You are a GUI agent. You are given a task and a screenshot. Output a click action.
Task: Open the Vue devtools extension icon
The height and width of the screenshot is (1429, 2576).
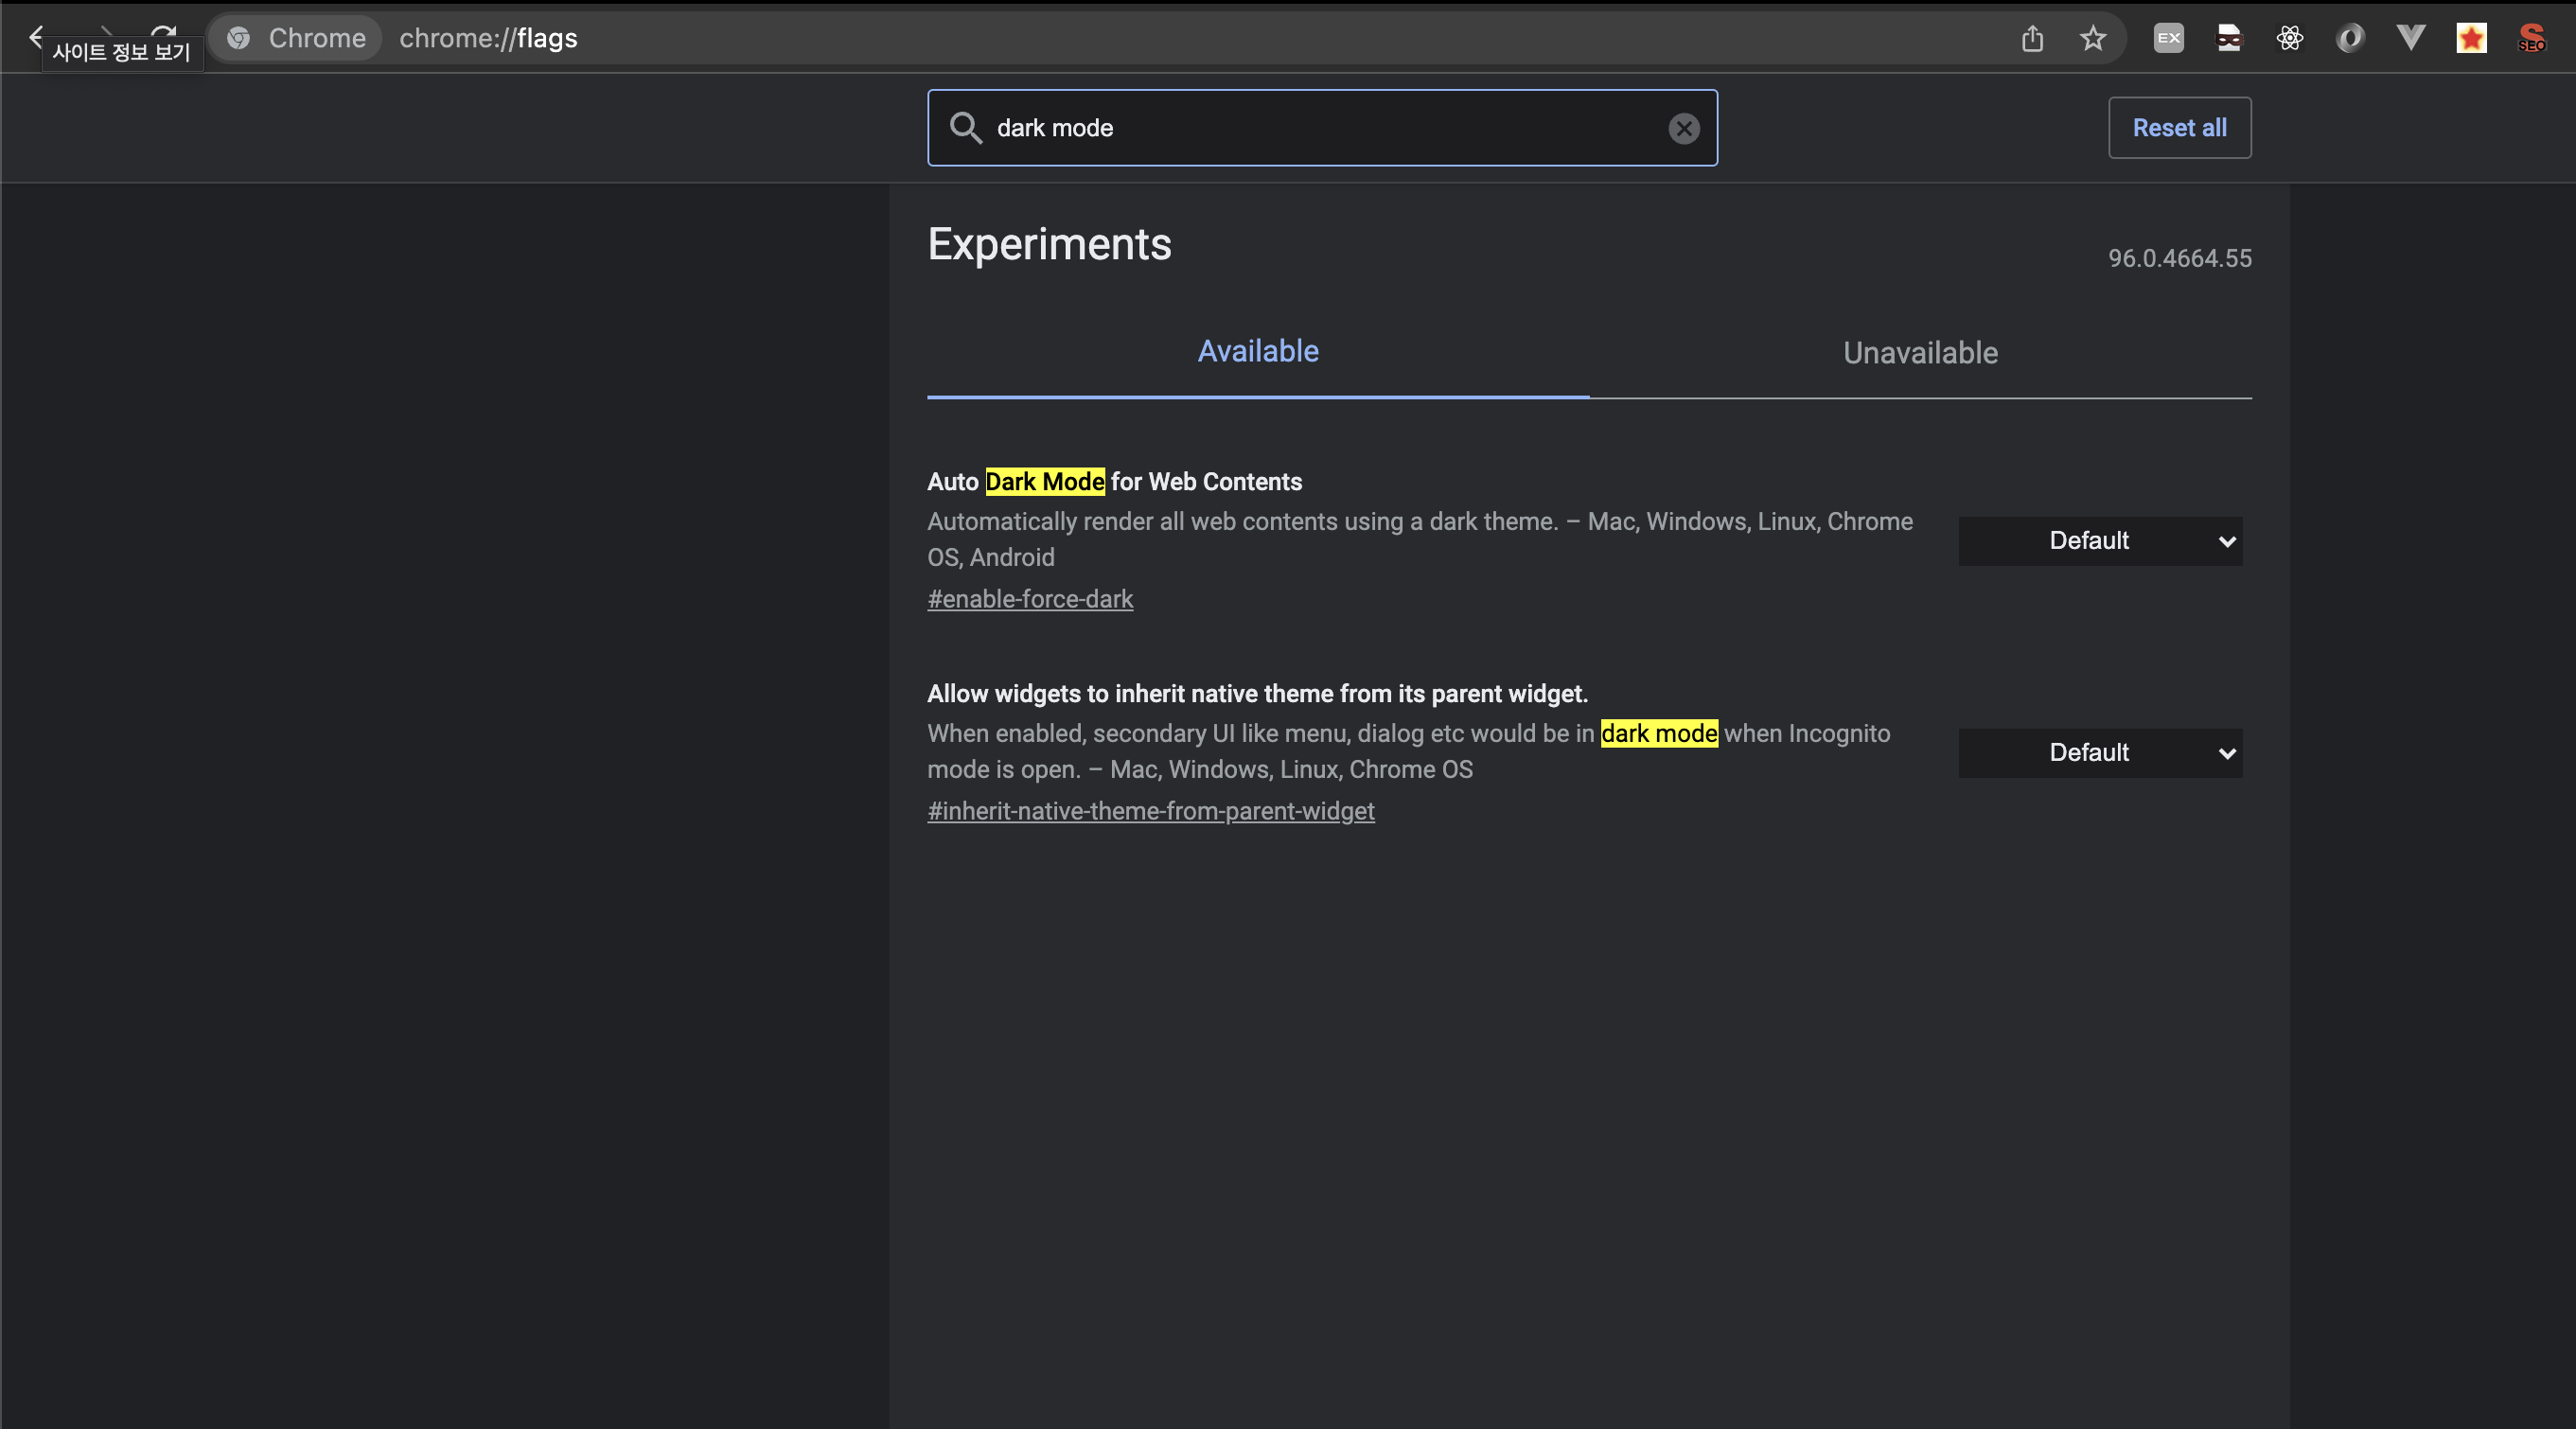click(2410, 39)
